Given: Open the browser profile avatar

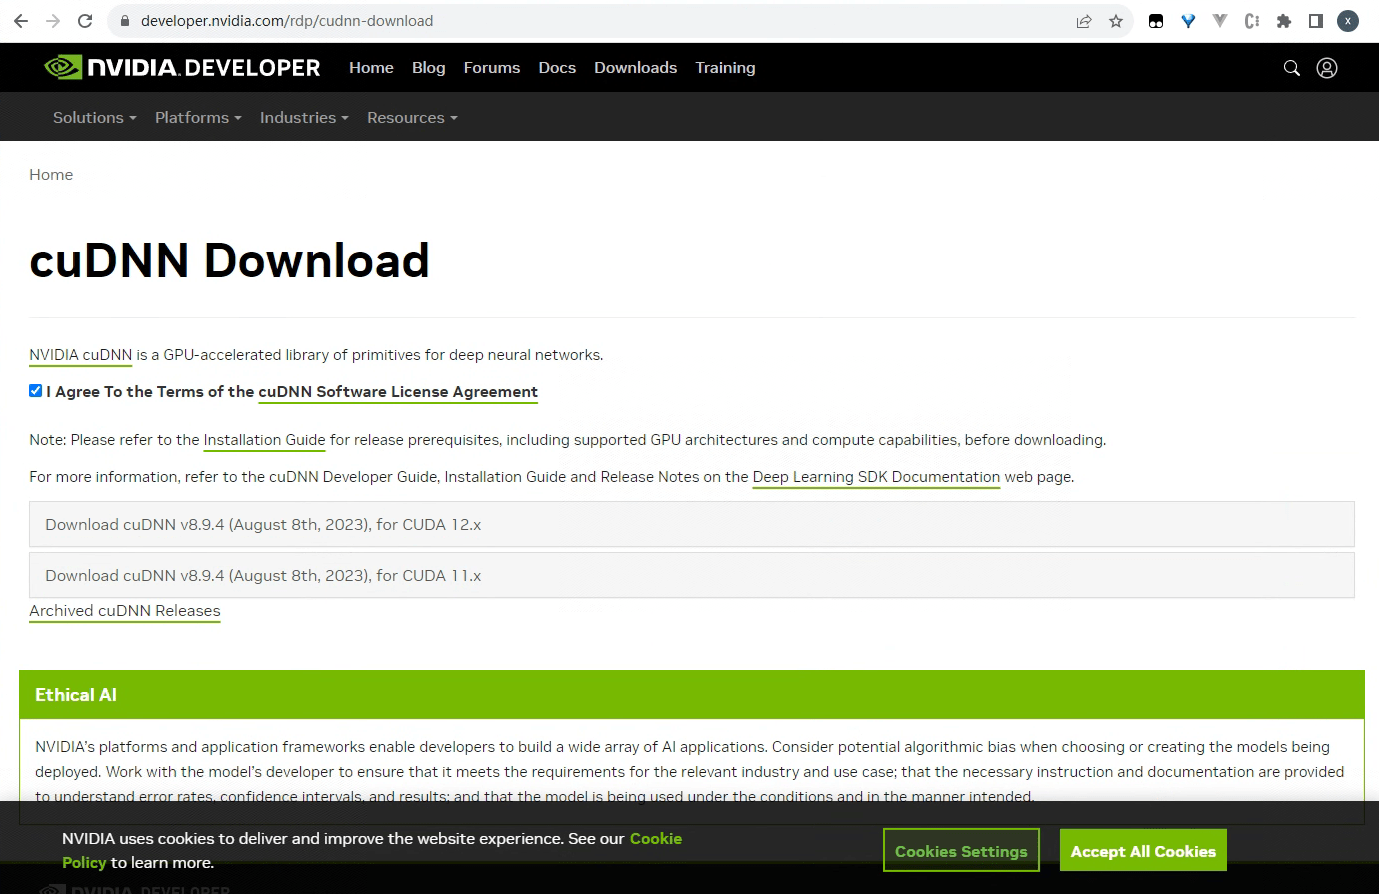Looking at the screenshot, I should (x=1348, y=21).
